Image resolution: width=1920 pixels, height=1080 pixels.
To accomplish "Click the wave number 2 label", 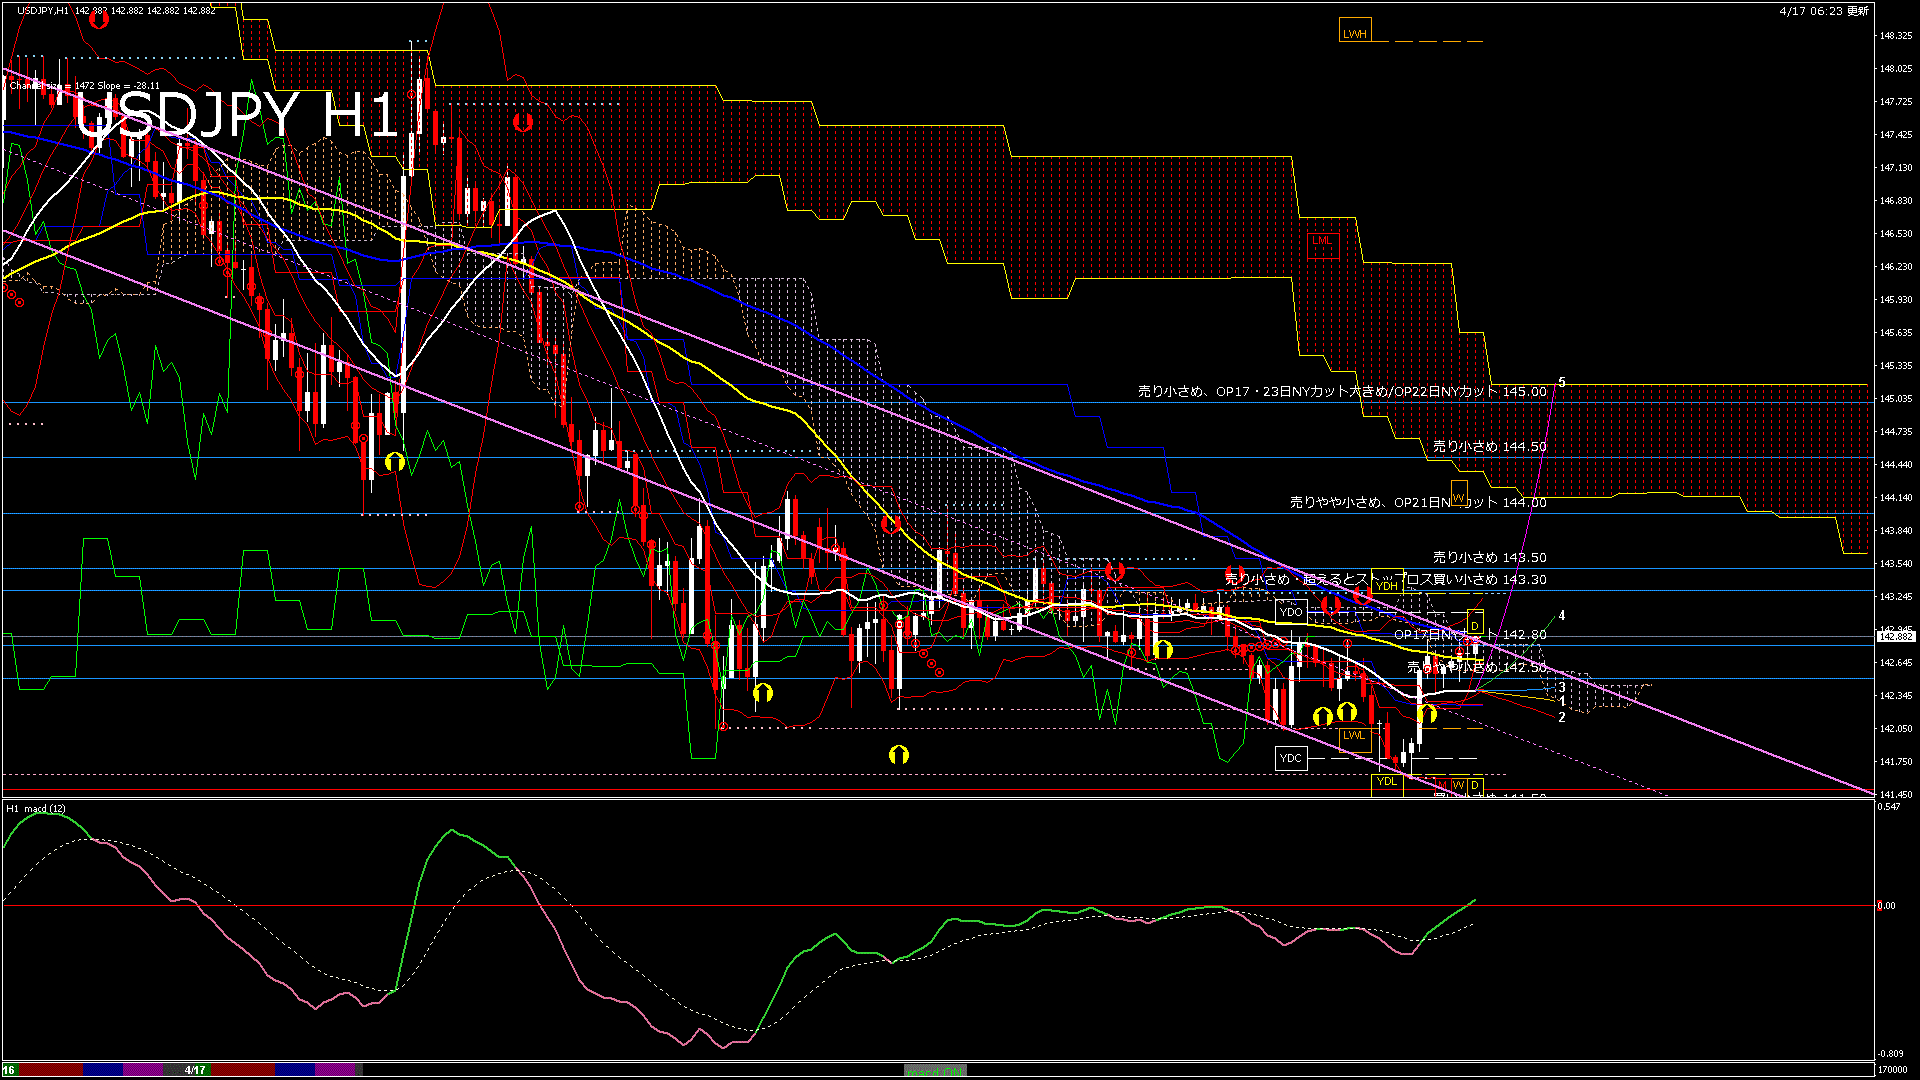I will pyautogui.click(x=1562, y=717).
